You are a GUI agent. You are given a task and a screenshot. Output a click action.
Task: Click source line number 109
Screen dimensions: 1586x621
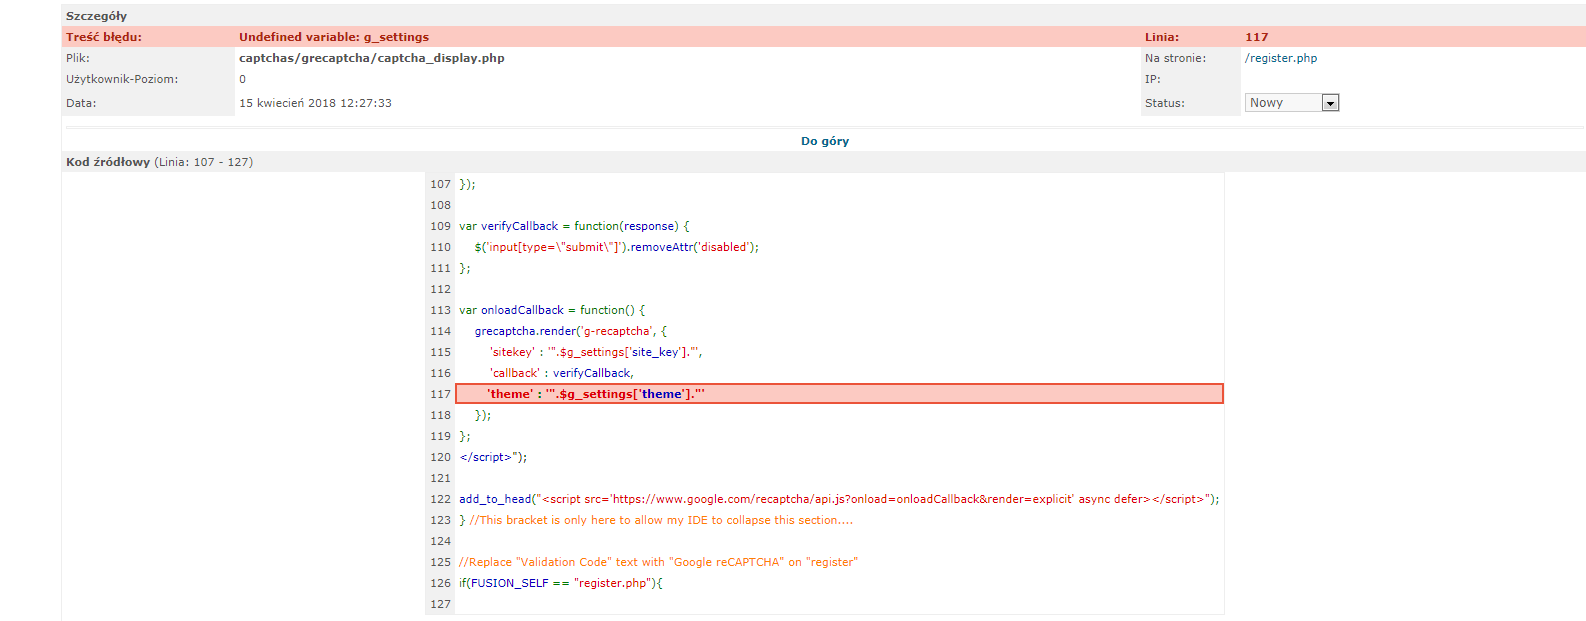[x=441, y=226]
